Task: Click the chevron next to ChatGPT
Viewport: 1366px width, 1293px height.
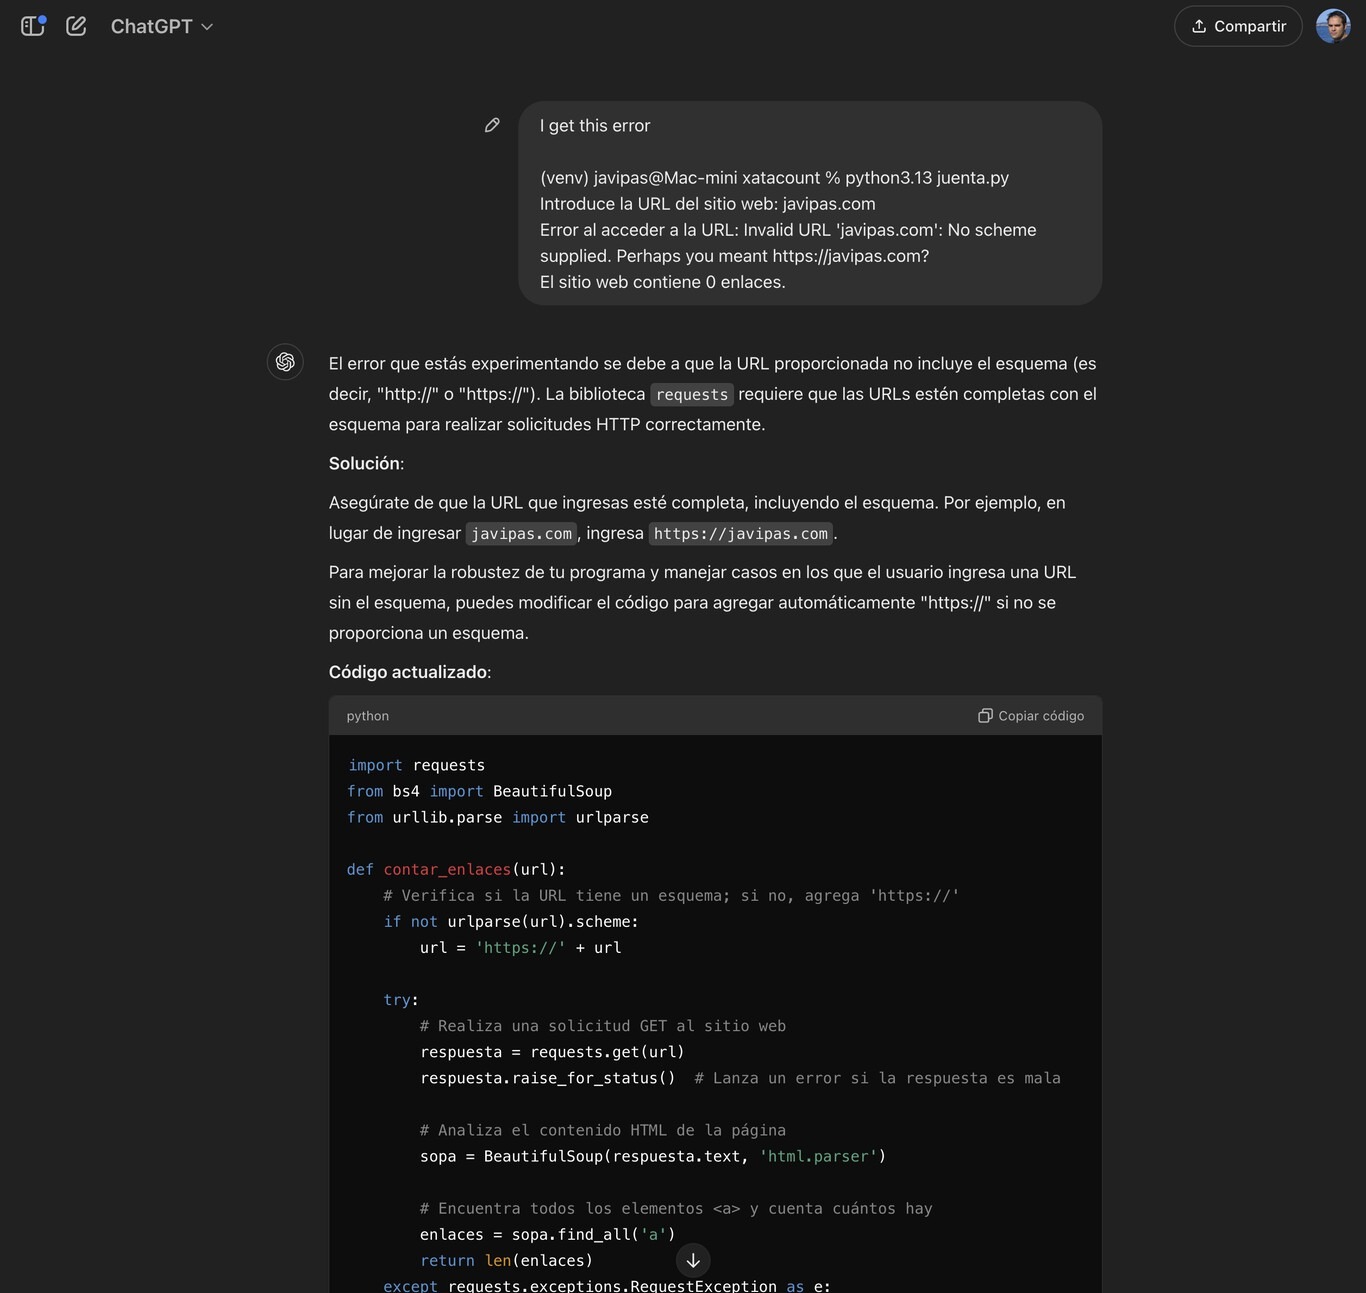Action: pyautogui.click(x=208, y=27)
